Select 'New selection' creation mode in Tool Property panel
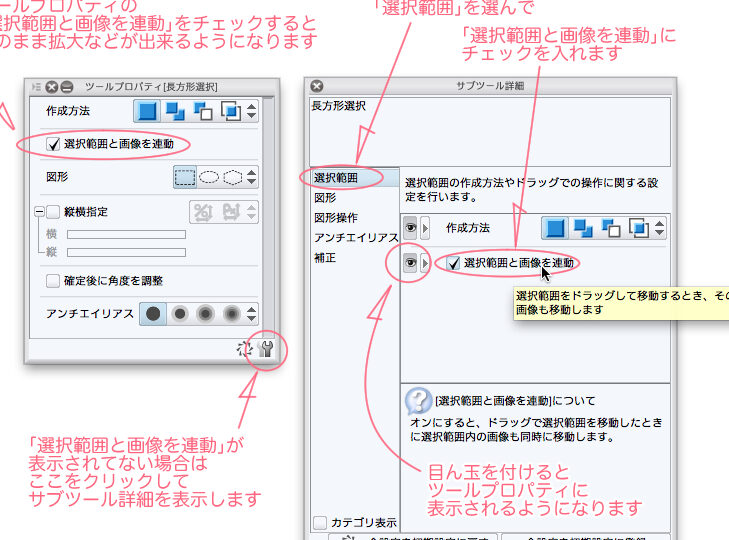Image resolution: width=729 pixels, height=540 pixels. (x=147, y=111)
